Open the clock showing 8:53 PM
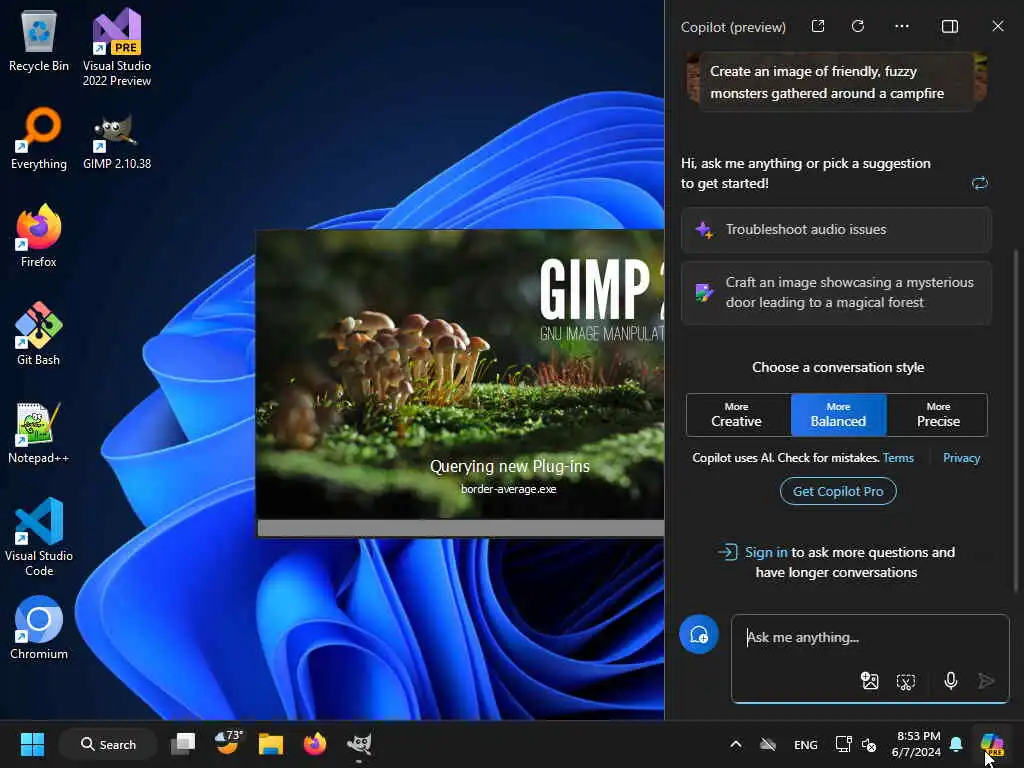Viewport: 1024px width, 768px height. [917, 744]
